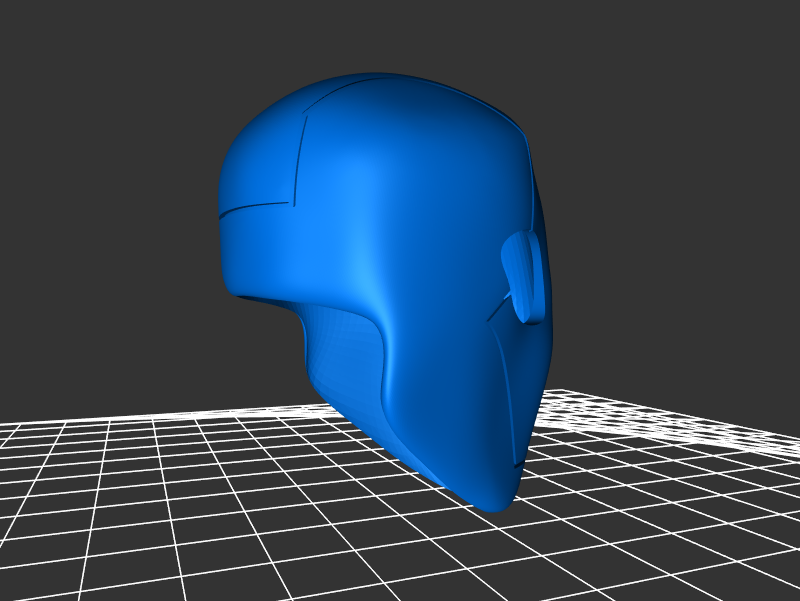This screenshot has height=601, width=800.
Task: Click the dark background in the top-left corner
Action: (40, 40)
